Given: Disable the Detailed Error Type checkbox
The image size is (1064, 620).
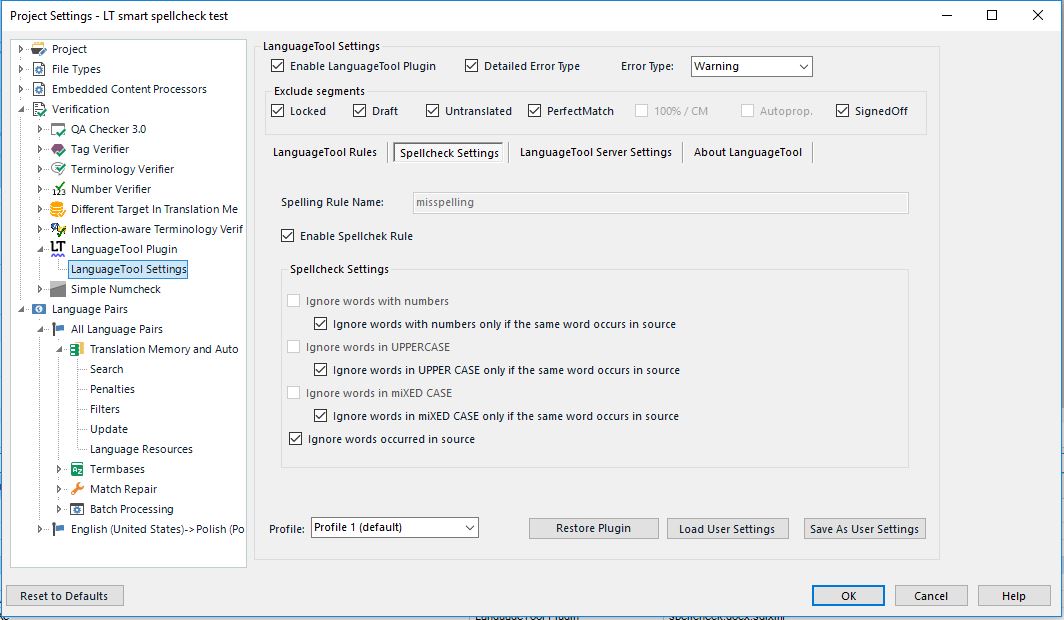Looking at the screenshot, I should point(471,66).
